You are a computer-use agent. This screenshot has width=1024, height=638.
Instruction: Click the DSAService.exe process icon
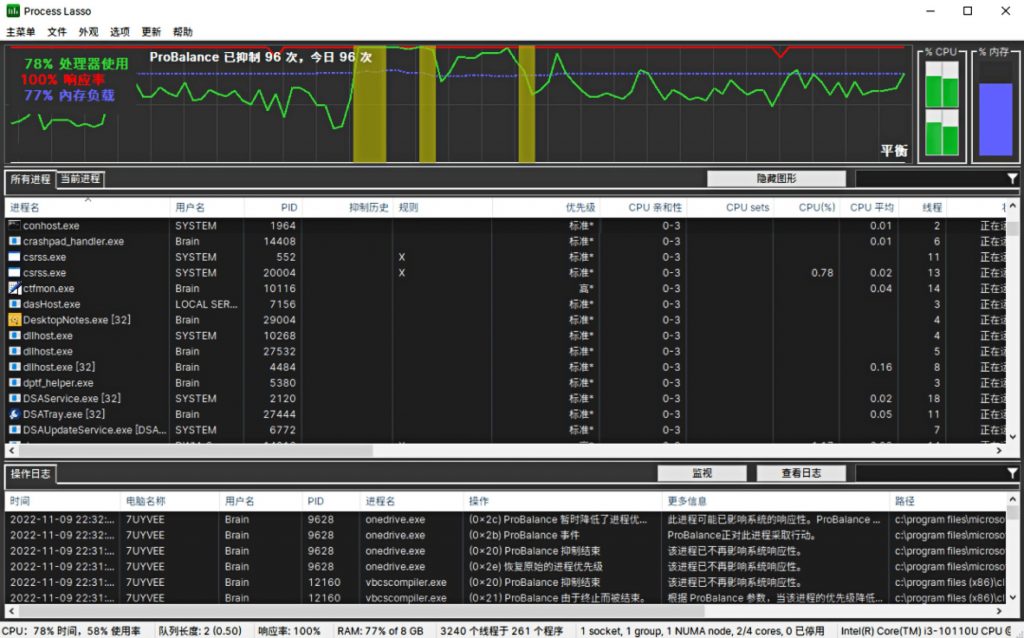[14, 398]
